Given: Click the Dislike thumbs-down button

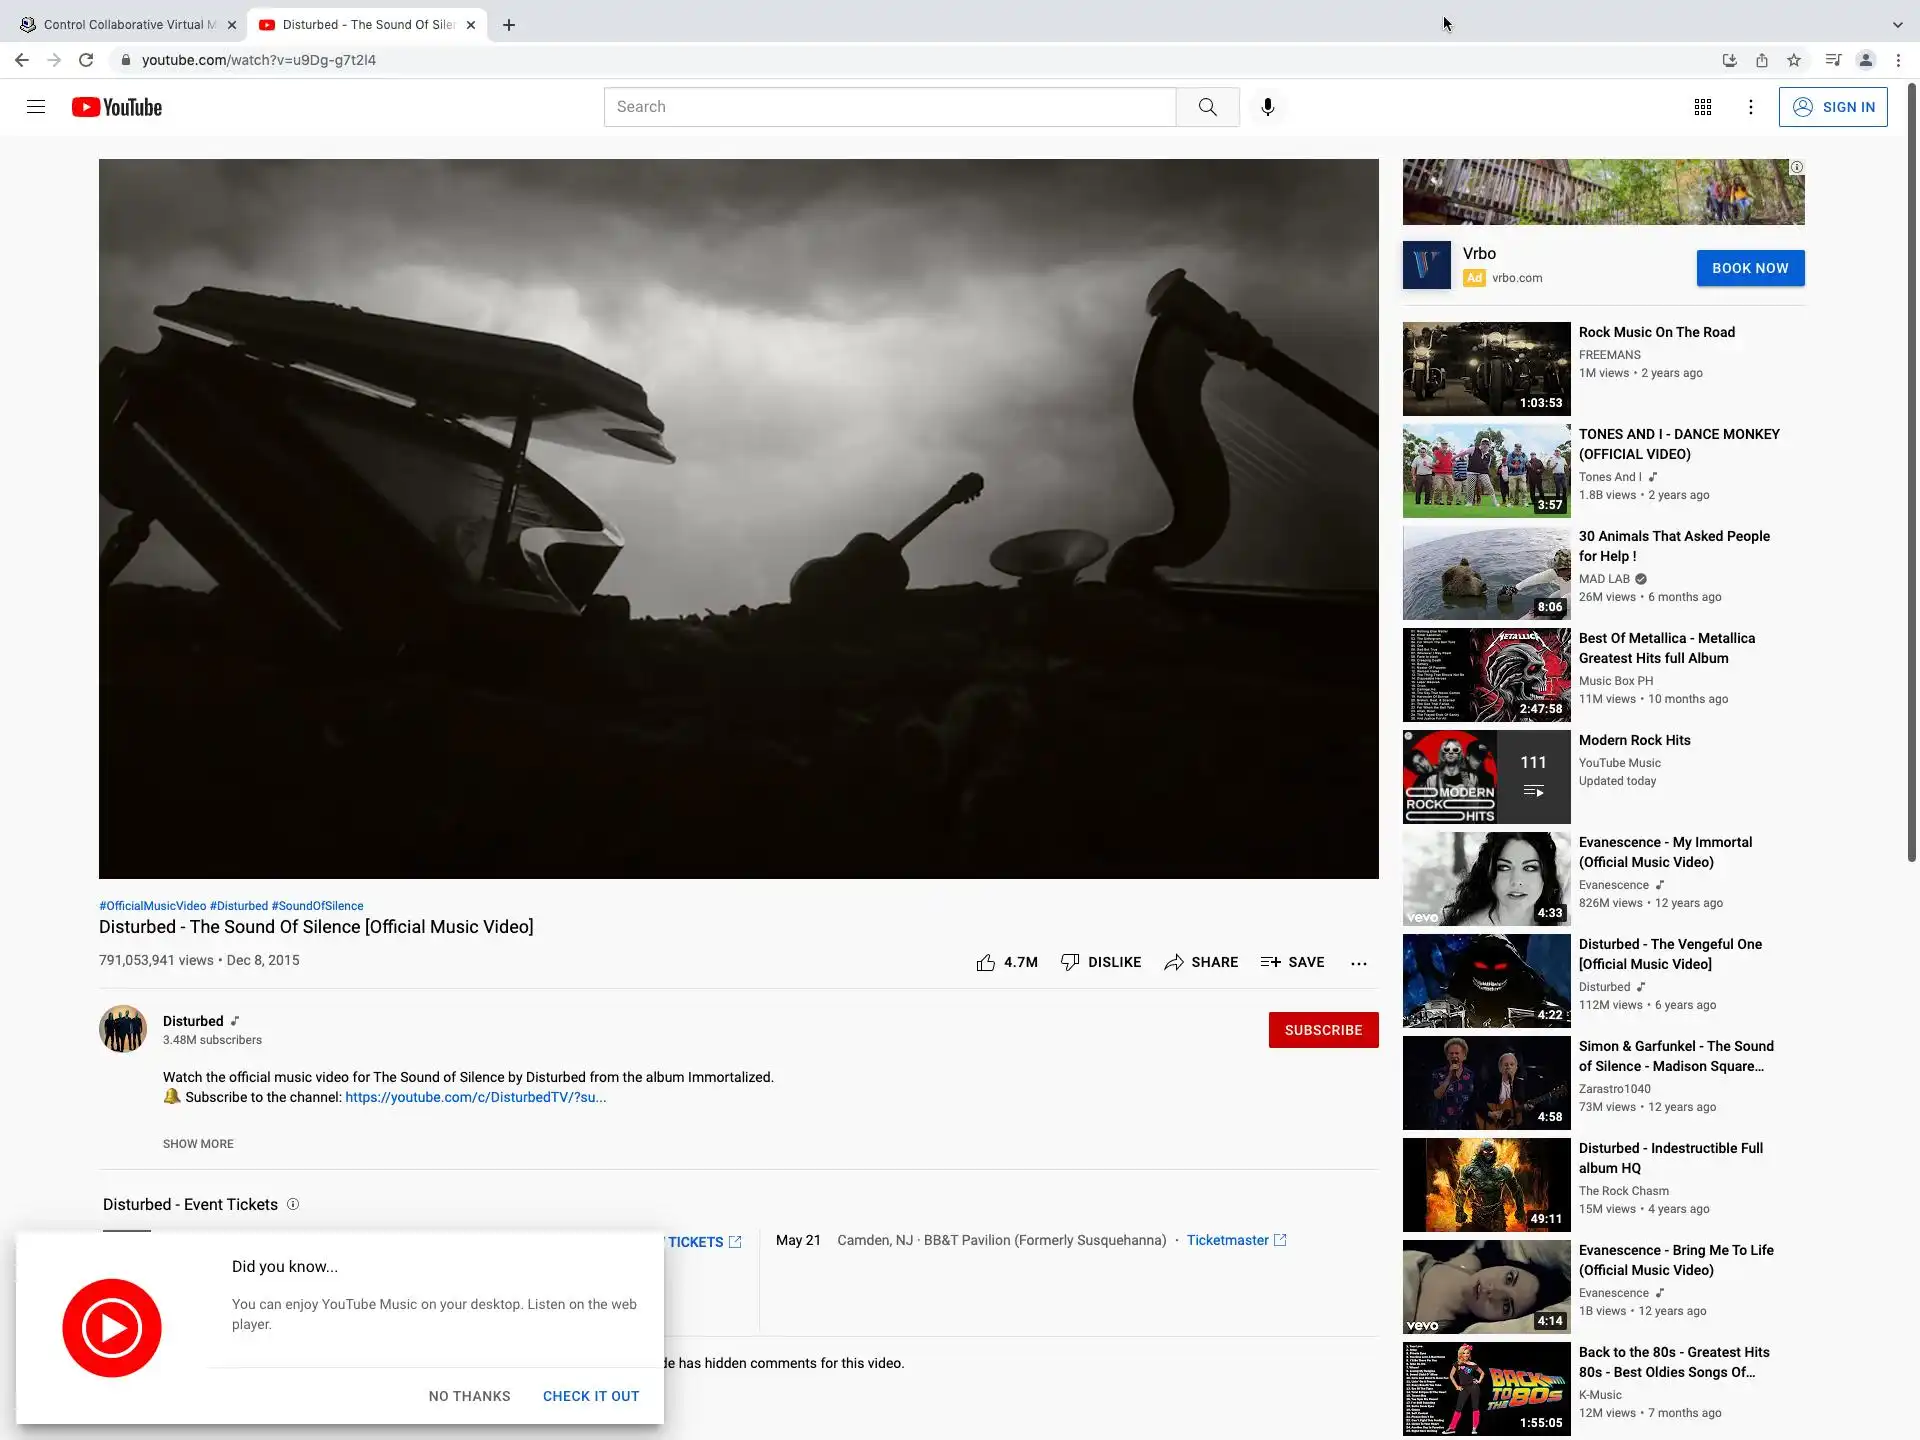Looking at the screenshot, I should click(x=1070, y=962).
